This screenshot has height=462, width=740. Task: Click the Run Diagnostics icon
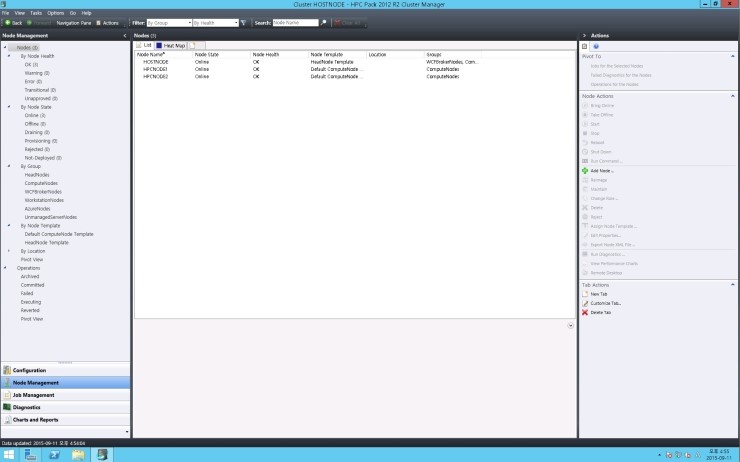click(585, 254)
